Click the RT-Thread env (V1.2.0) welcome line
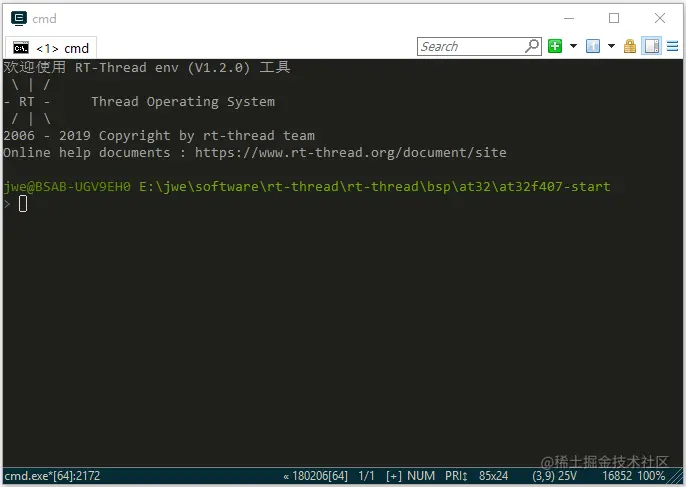The image size is (686, 487). (x=147, y=67)
